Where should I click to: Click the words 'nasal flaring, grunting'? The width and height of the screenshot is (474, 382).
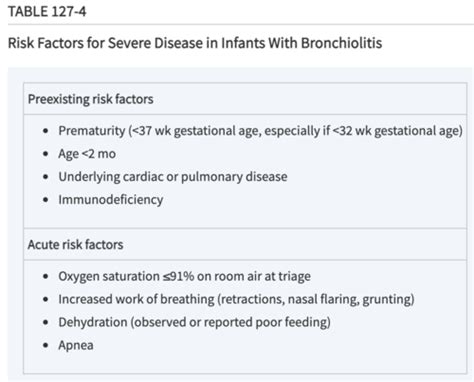[349, 299]
